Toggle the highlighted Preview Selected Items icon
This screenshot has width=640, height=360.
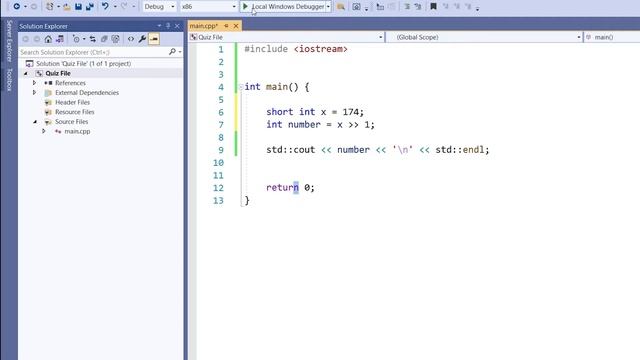[154, 39]
